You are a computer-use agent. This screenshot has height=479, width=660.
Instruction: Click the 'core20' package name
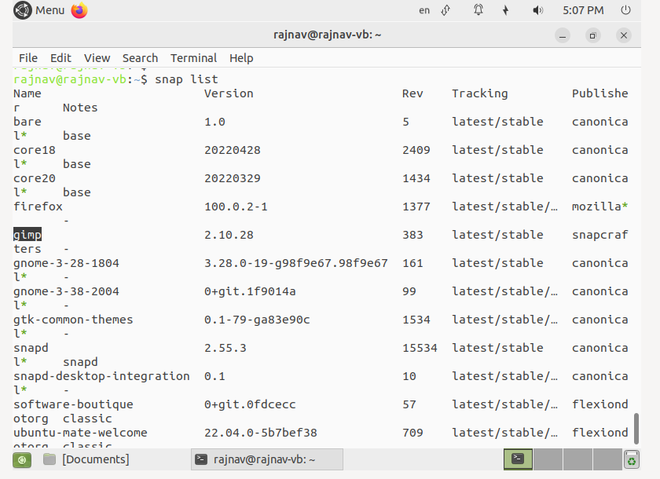coord(34,178)
